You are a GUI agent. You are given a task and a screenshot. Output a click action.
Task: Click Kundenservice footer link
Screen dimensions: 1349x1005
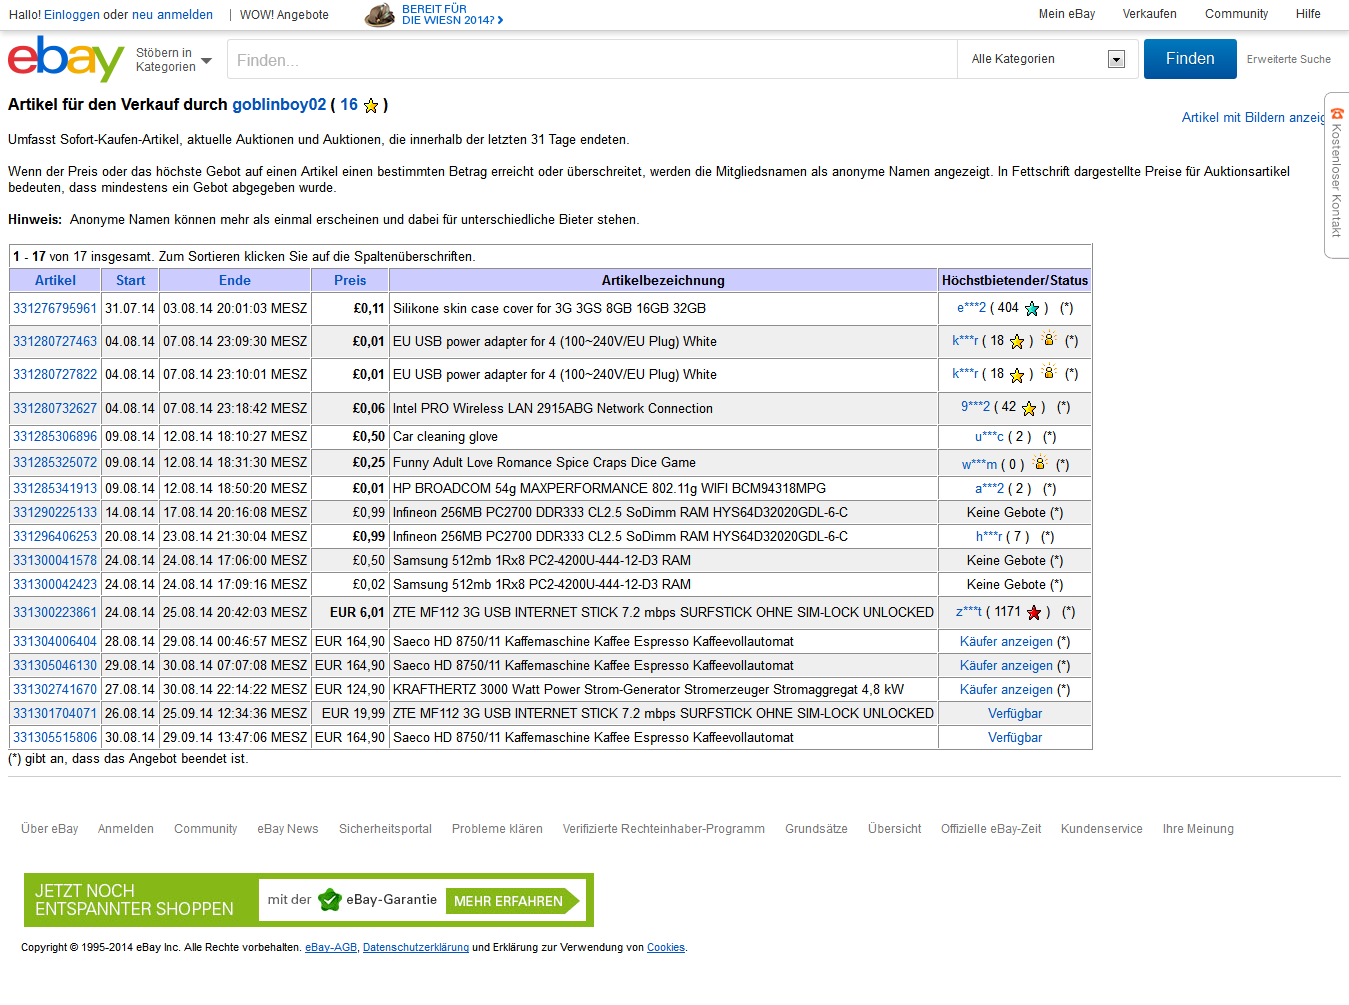[1101, 829]
